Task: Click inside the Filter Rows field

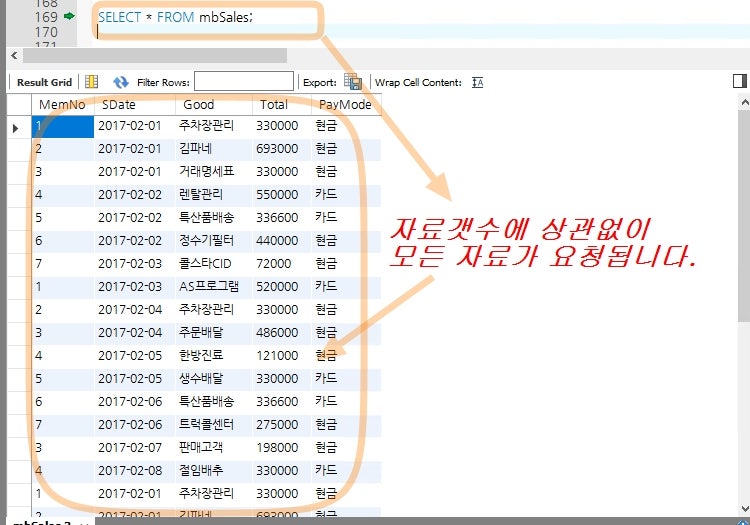Action: point(243,81)
